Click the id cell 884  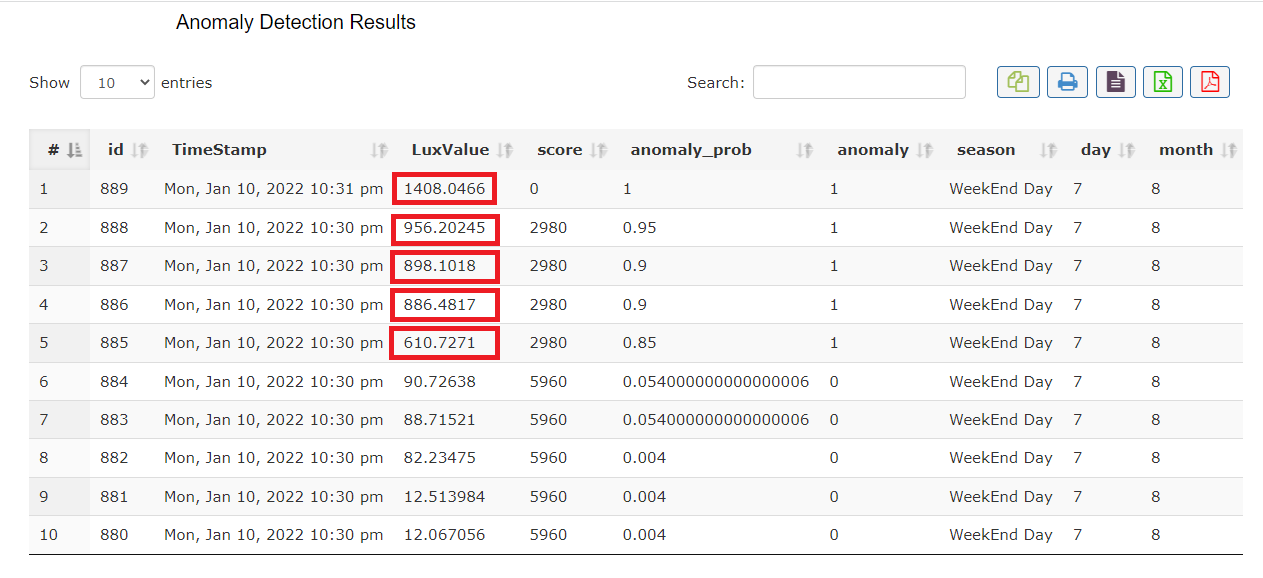pos(114,381)
